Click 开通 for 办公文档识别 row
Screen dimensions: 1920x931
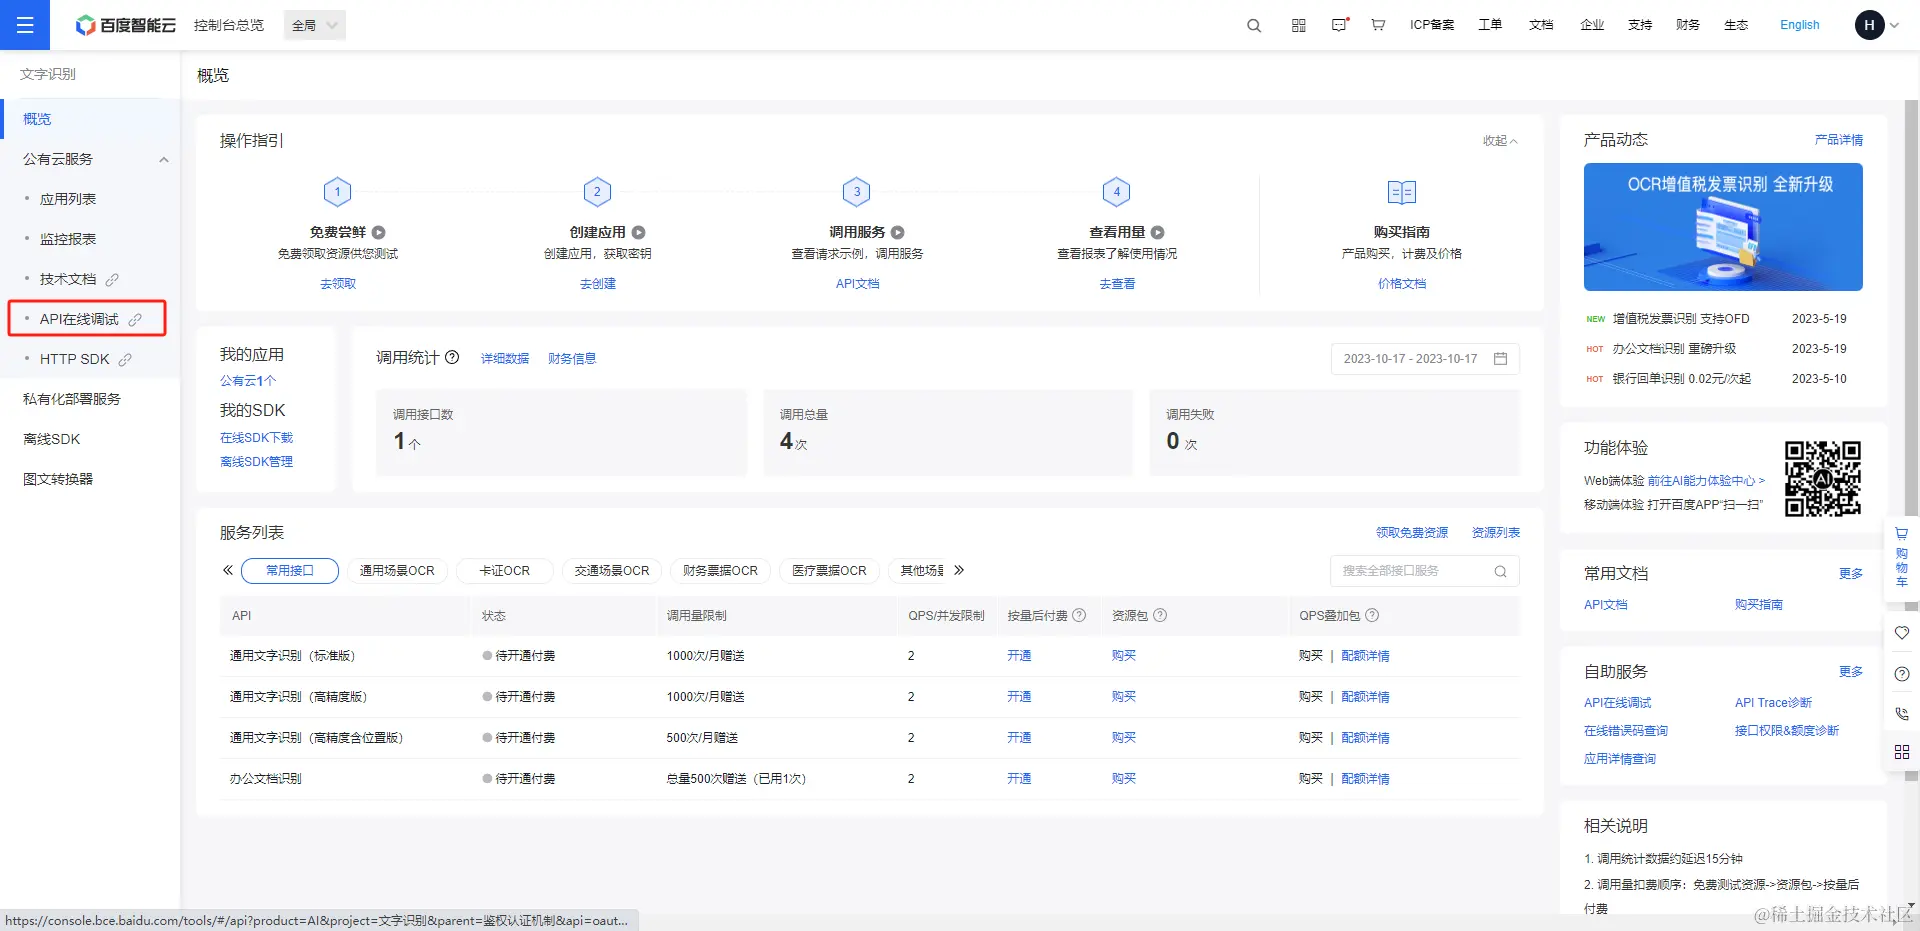(1019, 779)
